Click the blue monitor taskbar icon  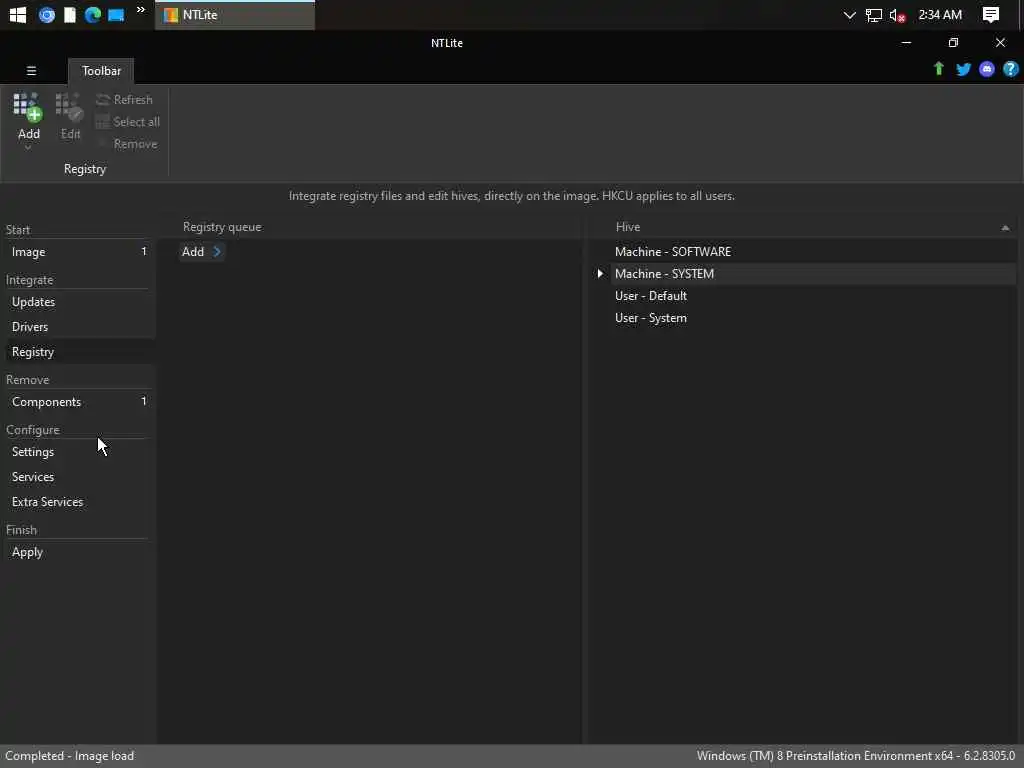pos(116,14)
